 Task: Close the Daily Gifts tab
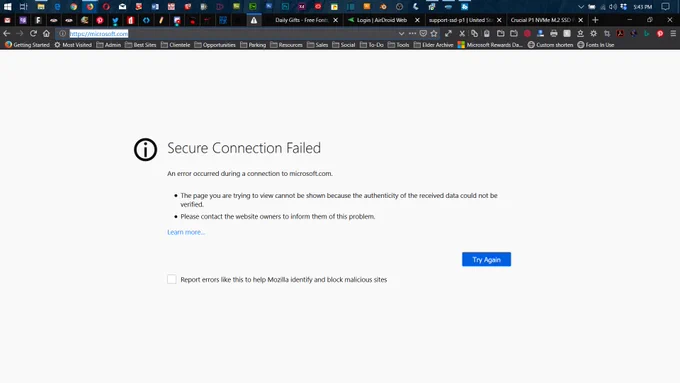click(x=335, y=20)
